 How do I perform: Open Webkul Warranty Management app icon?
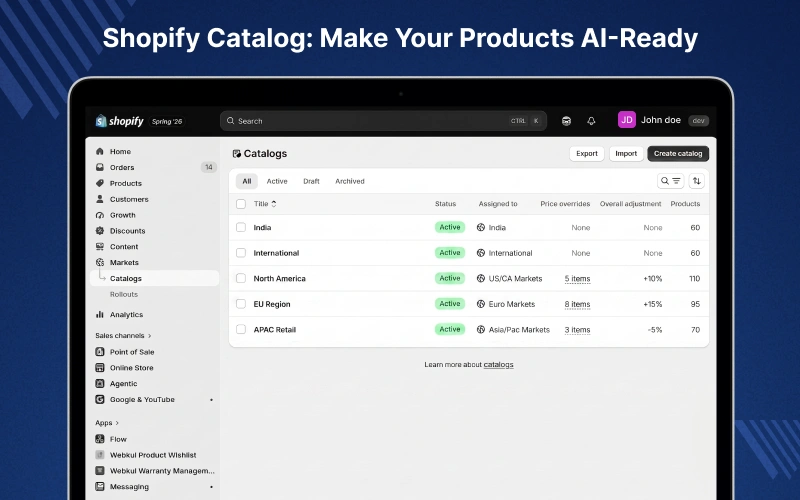pyautogui.click(x=100, y=470)
